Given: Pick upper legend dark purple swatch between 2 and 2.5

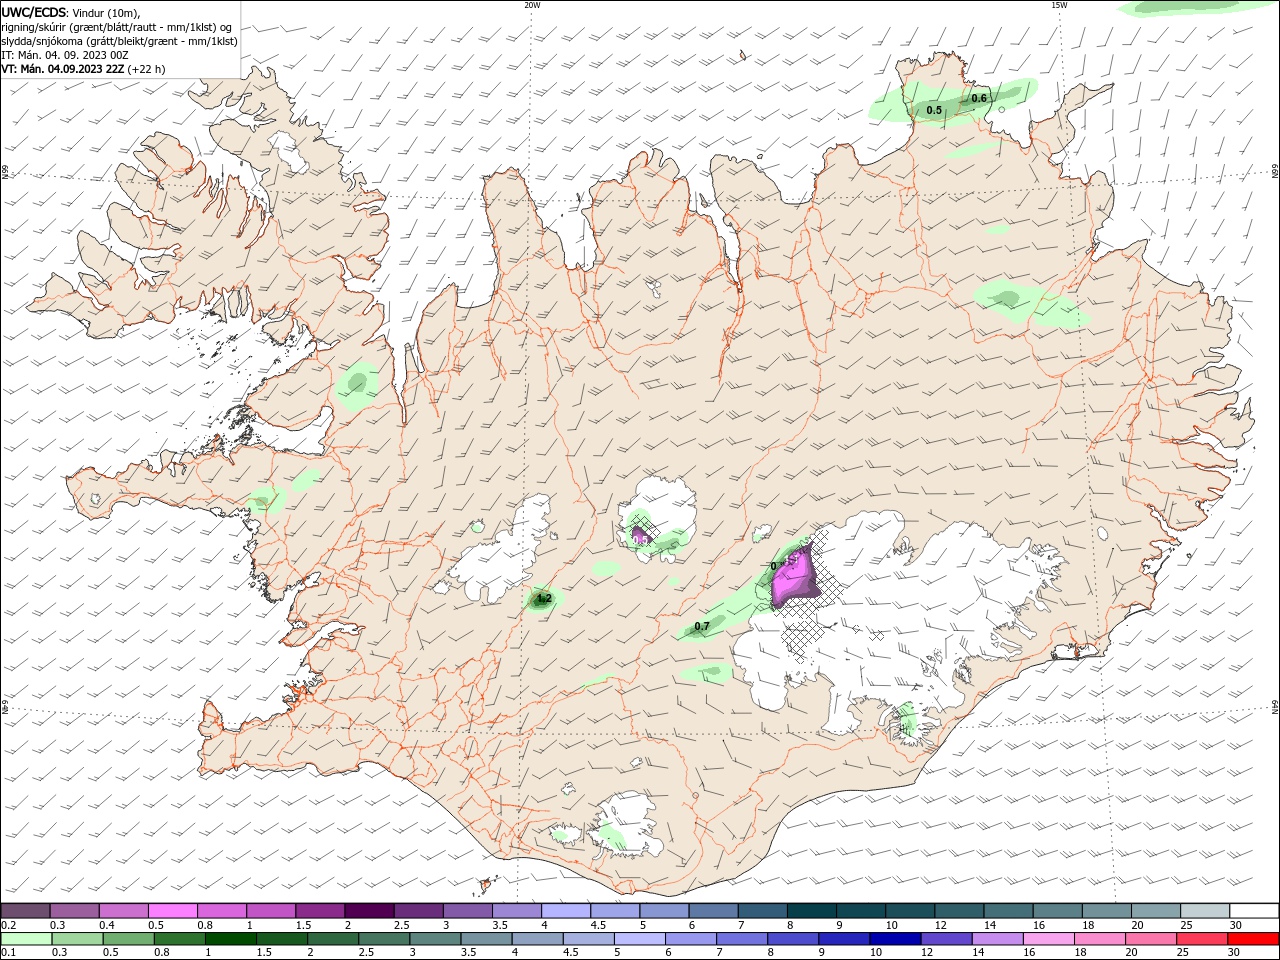Looking at the screenshot, I should click(369, 911).
